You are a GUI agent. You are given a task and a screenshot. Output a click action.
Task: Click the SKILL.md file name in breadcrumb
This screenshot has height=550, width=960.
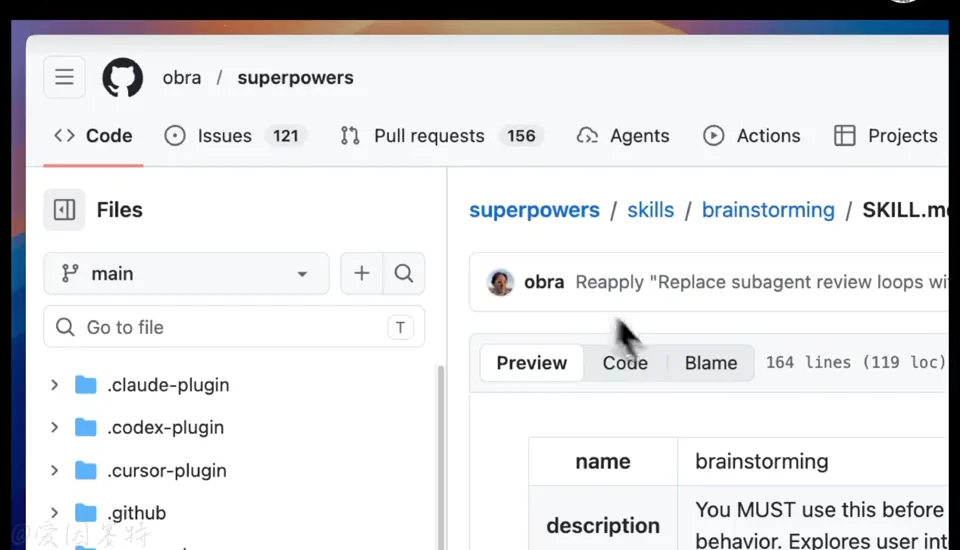click(905, 210)
